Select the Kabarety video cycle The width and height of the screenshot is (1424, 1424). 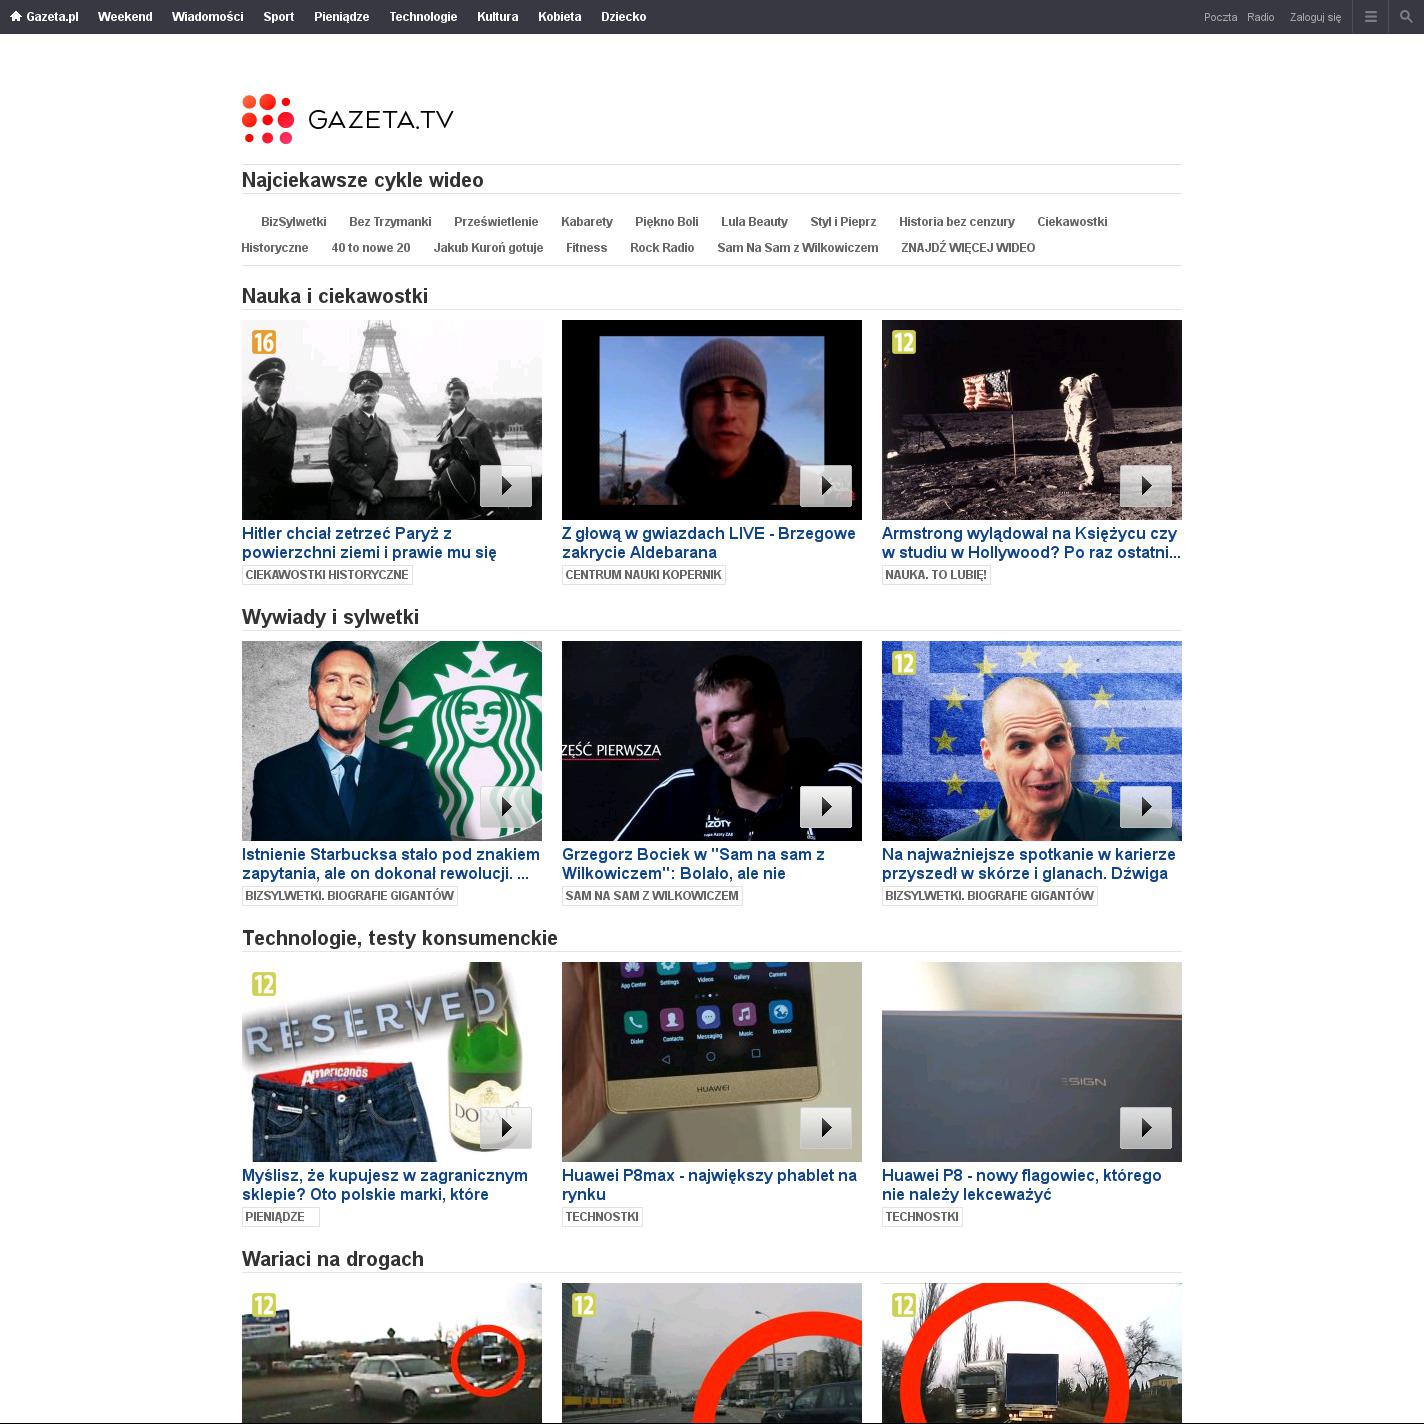586,222
